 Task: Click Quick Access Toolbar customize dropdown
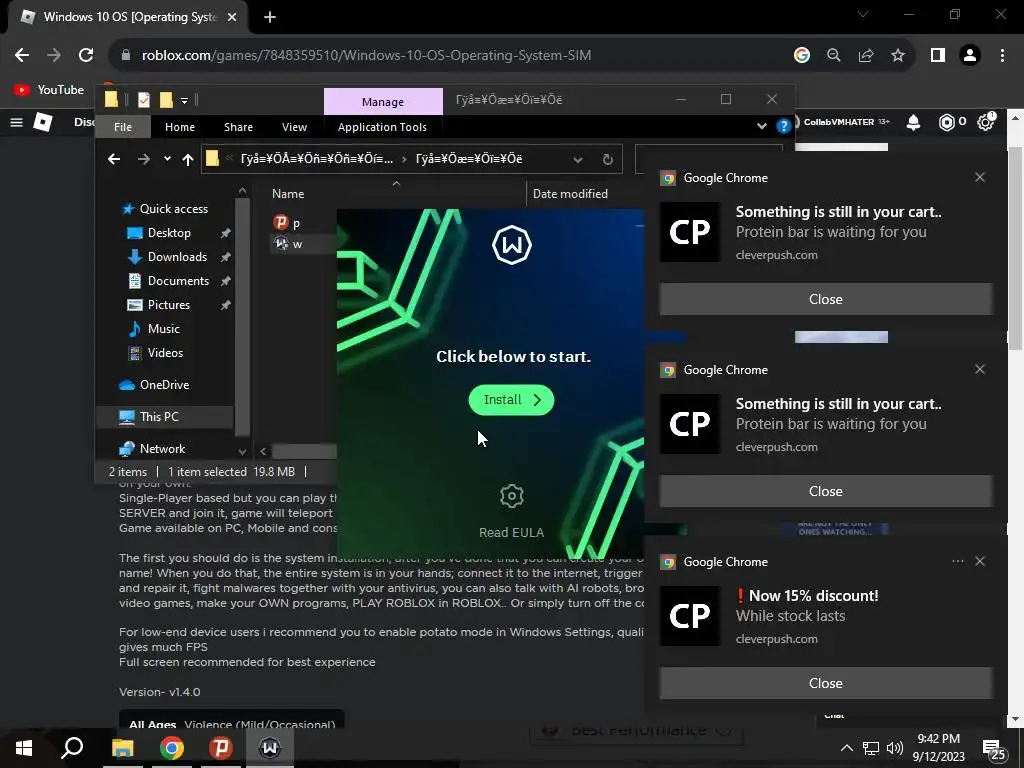[x=185, y=100]
